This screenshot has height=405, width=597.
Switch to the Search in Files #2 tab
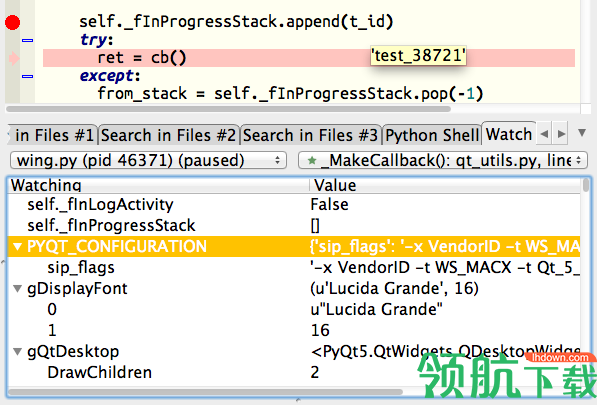point(169,135)
